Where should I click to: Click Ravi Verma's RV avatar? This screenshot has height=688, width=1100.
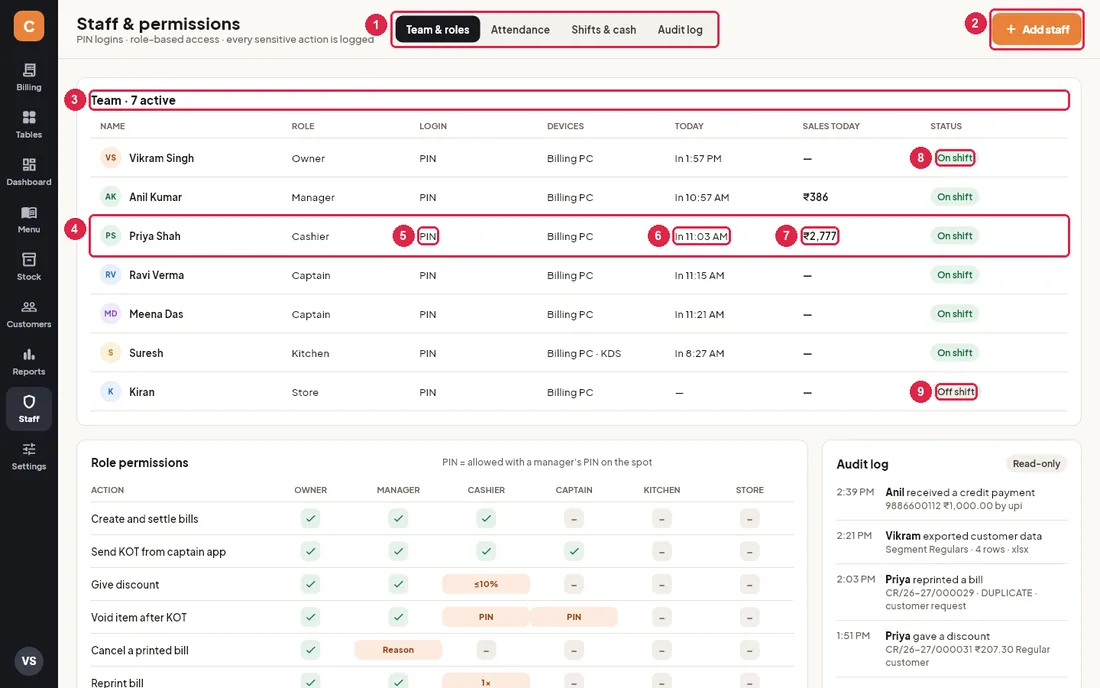pyautogui.click(x=111, y=275)
